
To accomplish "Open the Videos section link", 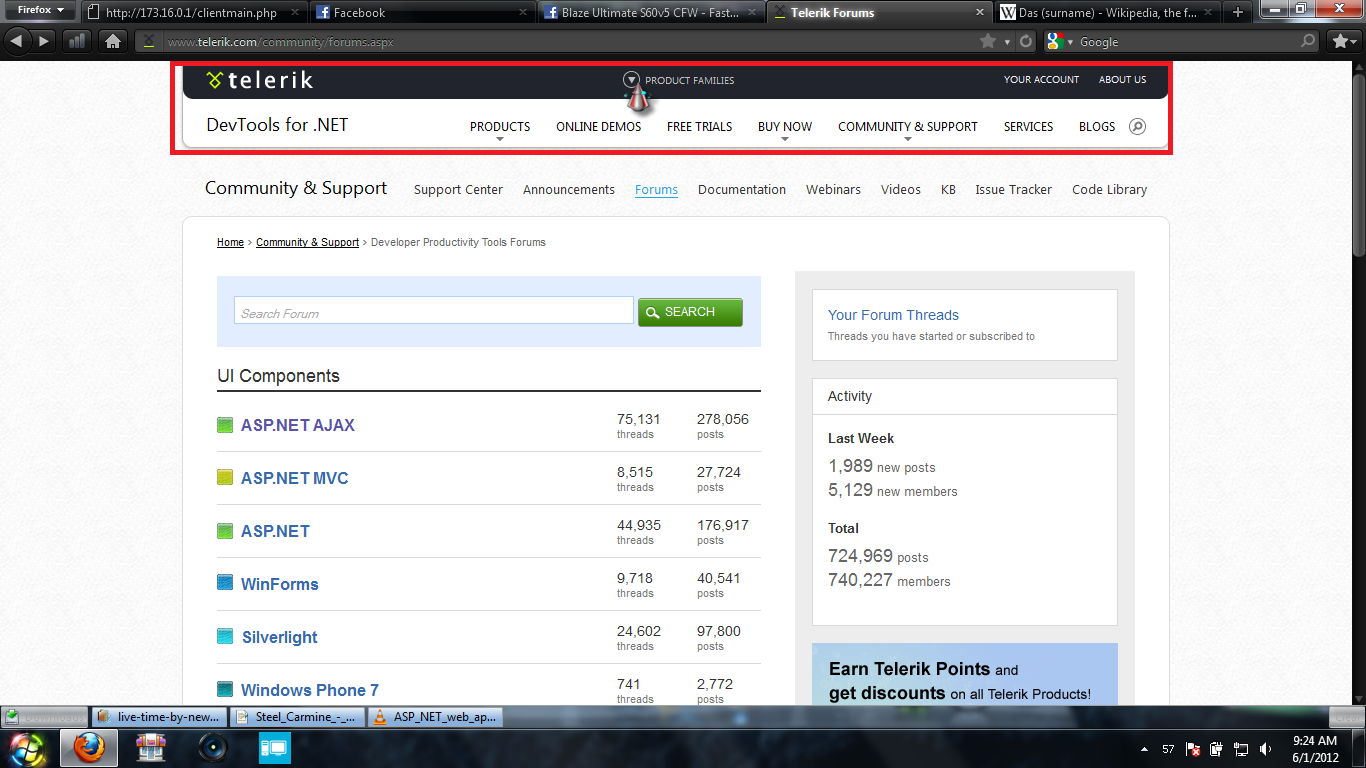I will 901,189.
